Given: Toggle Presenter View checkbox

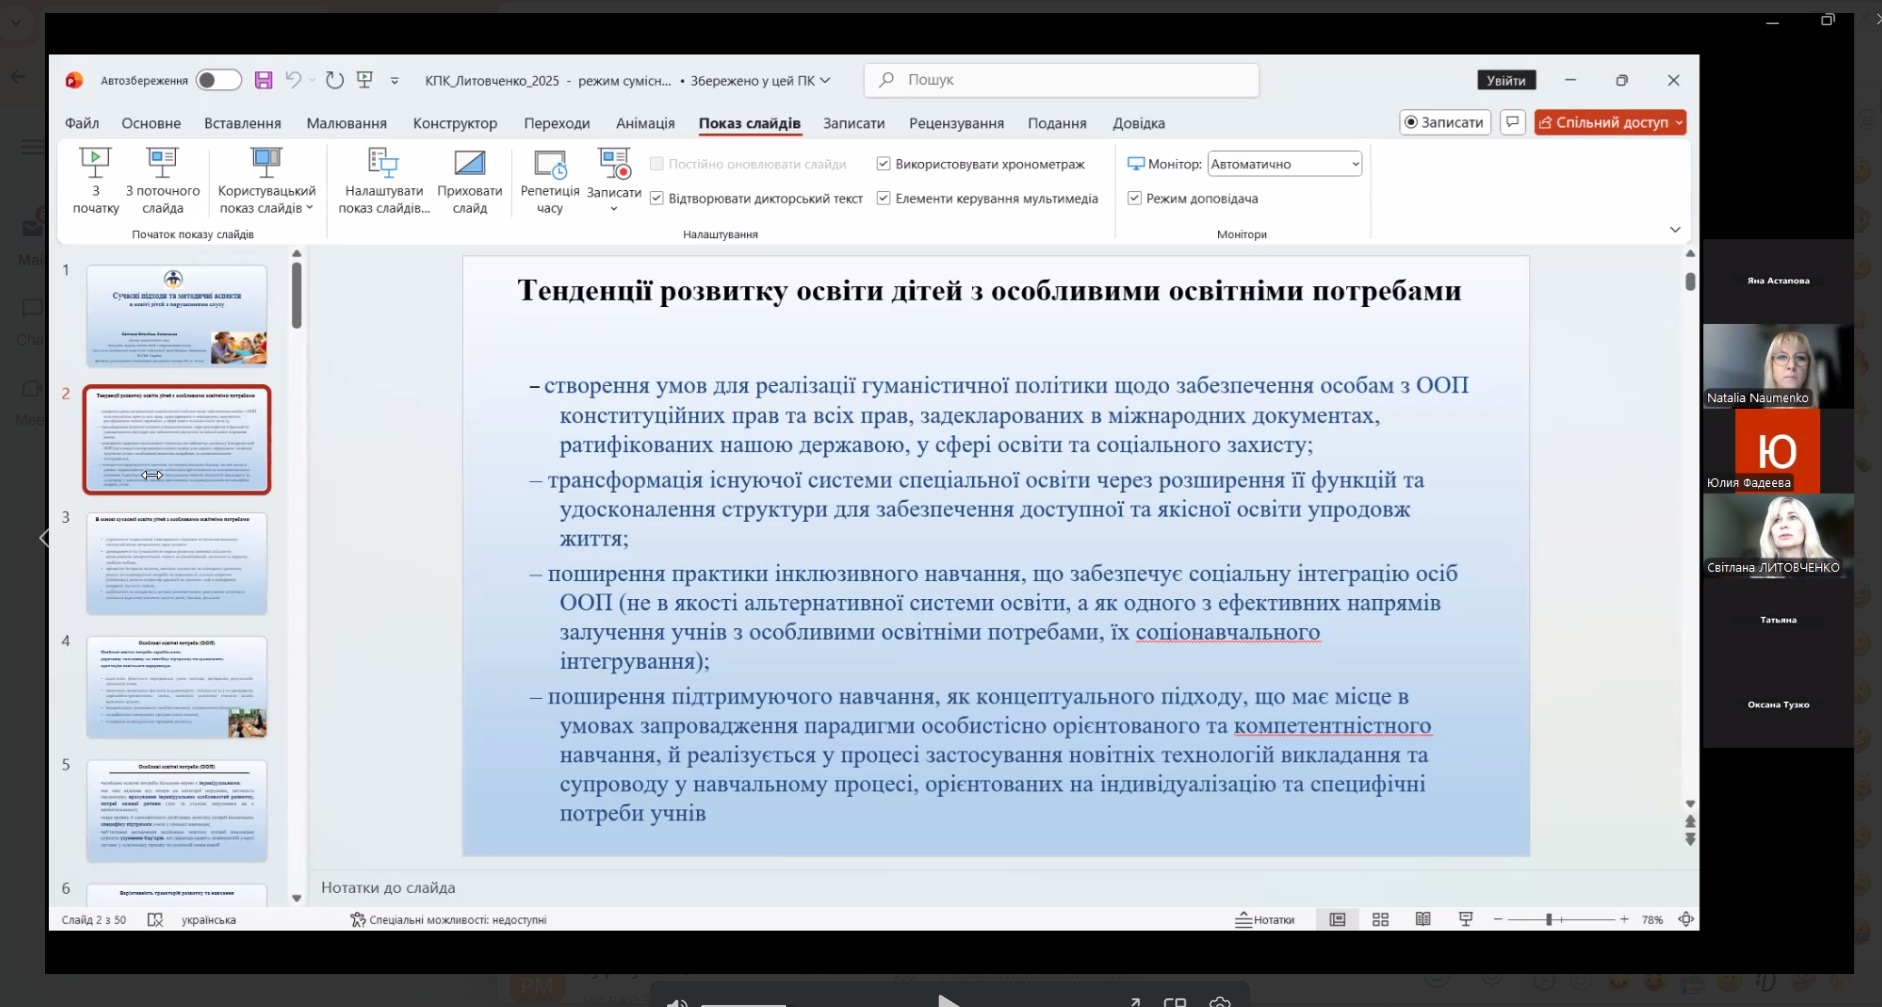Looking at the screenshot, I should pyautogui.click(x=1134, y=198).
